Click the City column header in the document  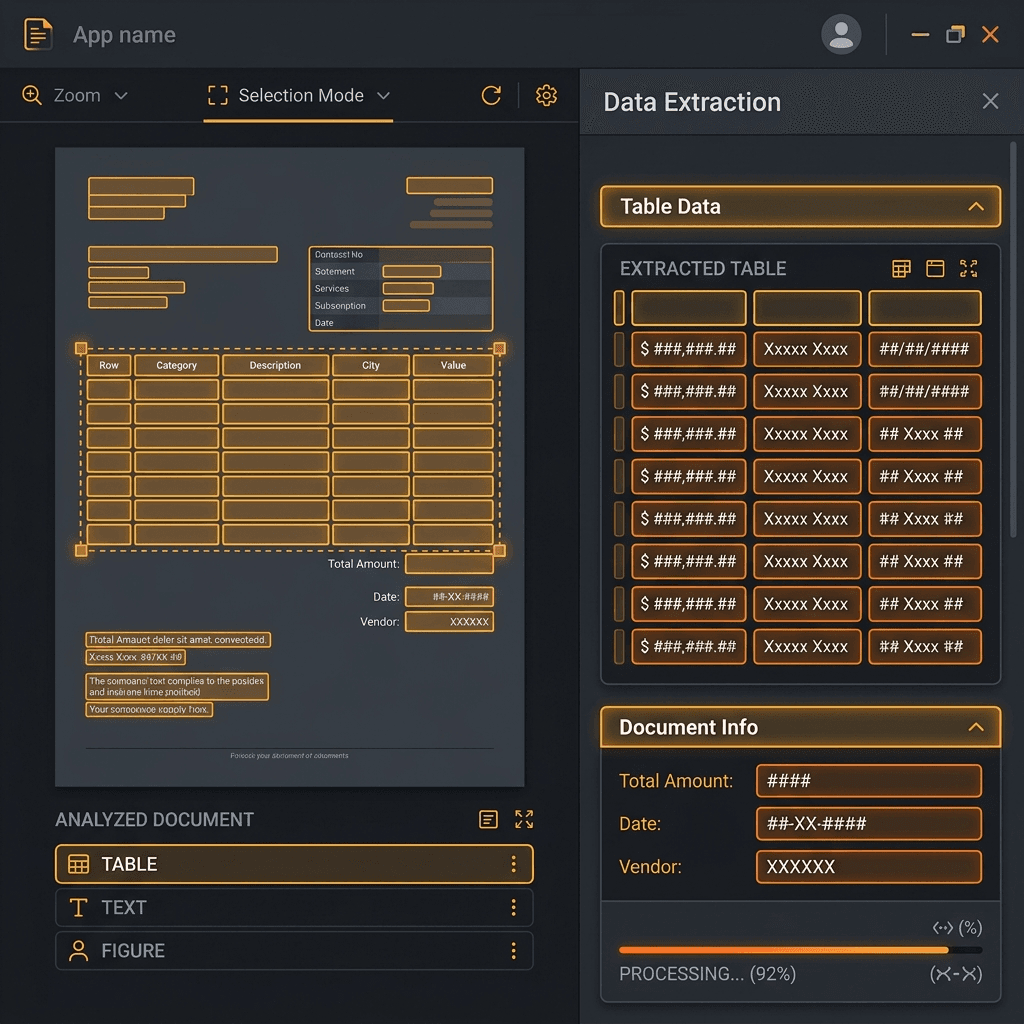point(370,365)
